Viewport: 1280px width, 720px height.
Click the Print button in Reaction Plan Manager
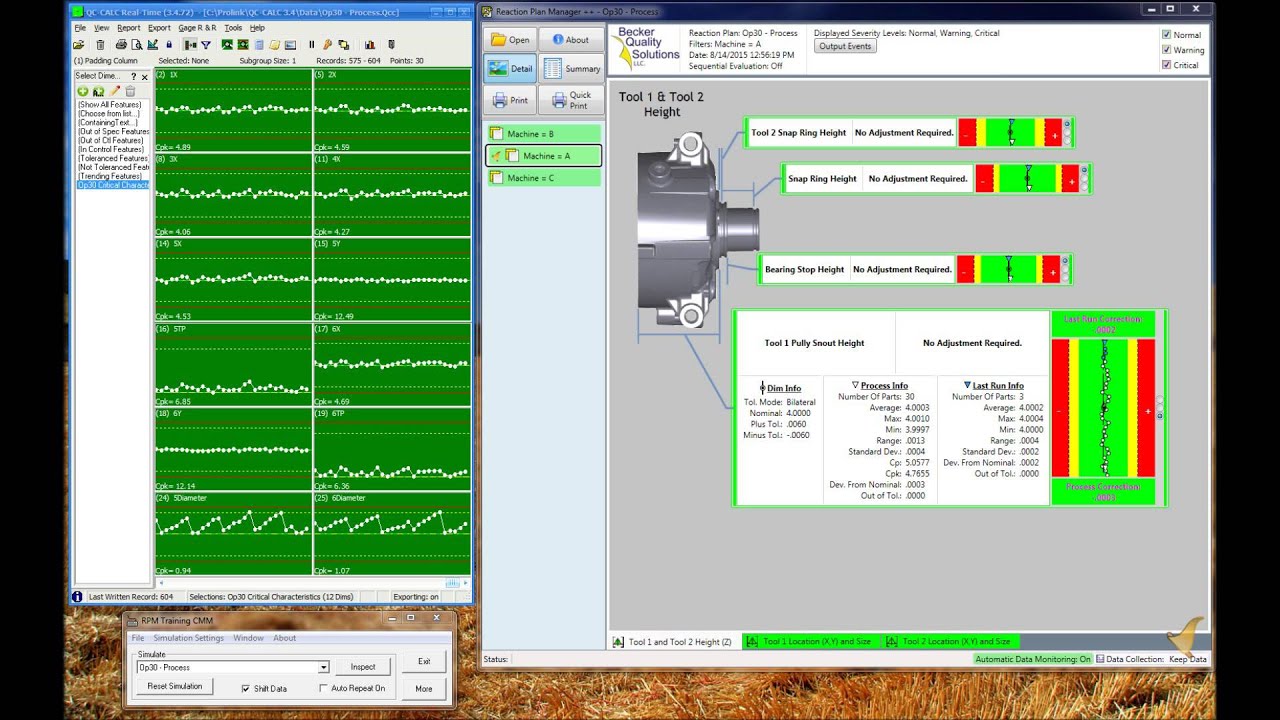tap(510, 100)
